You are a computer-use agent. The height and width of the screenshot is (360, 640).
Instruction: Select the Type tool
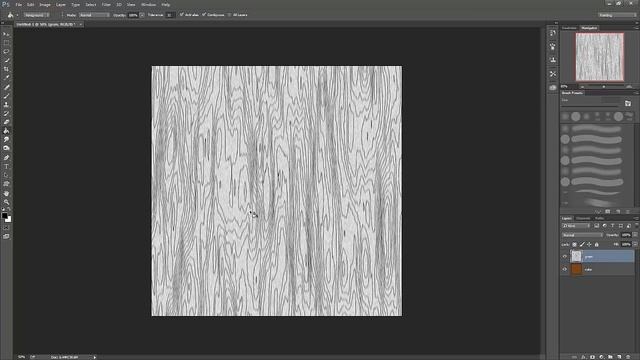(x=6, y=167)
